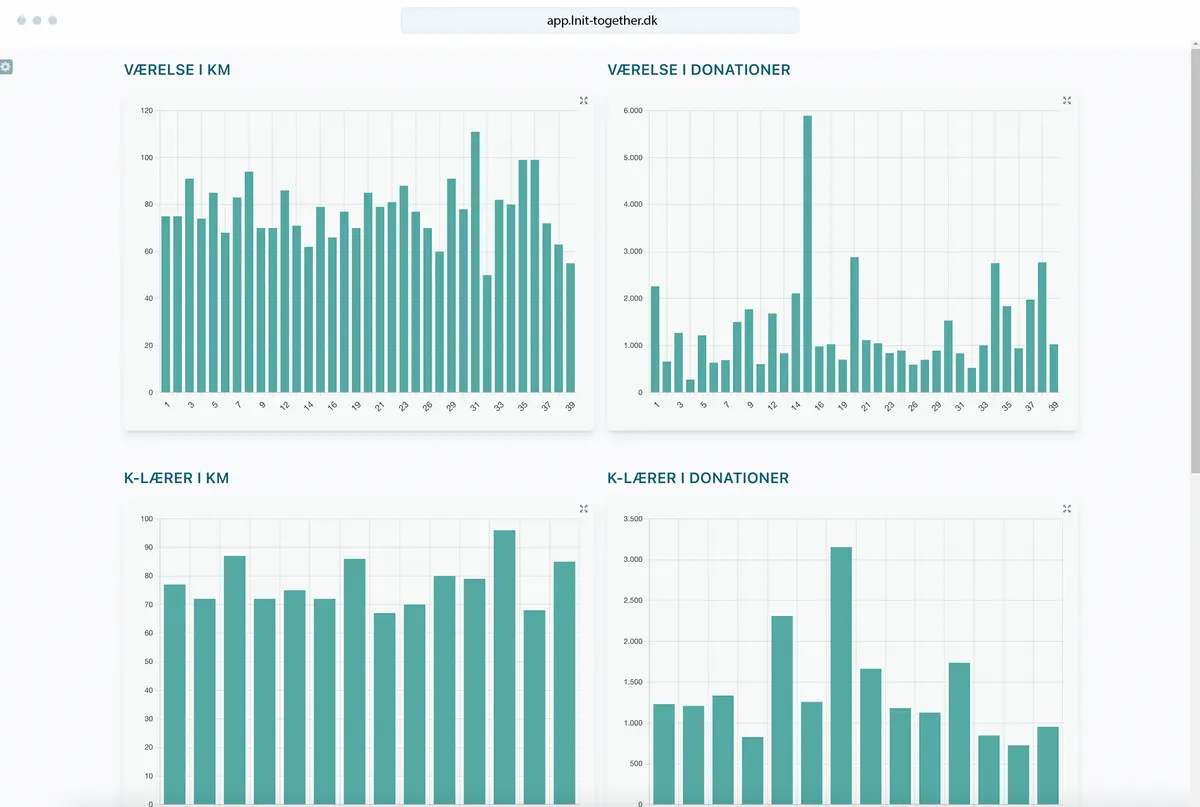Click the "3.500" axis label
The image size is (1200, 807).
click(x=632, y=519)
